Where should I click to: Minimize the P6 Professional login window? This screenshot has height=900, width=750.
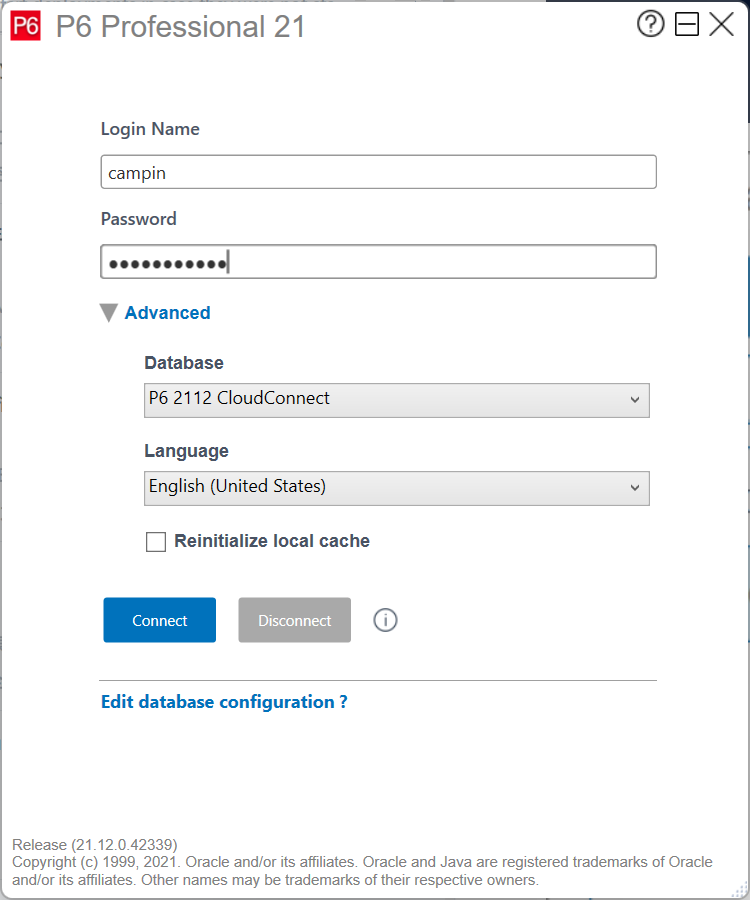tap(686, 24)
